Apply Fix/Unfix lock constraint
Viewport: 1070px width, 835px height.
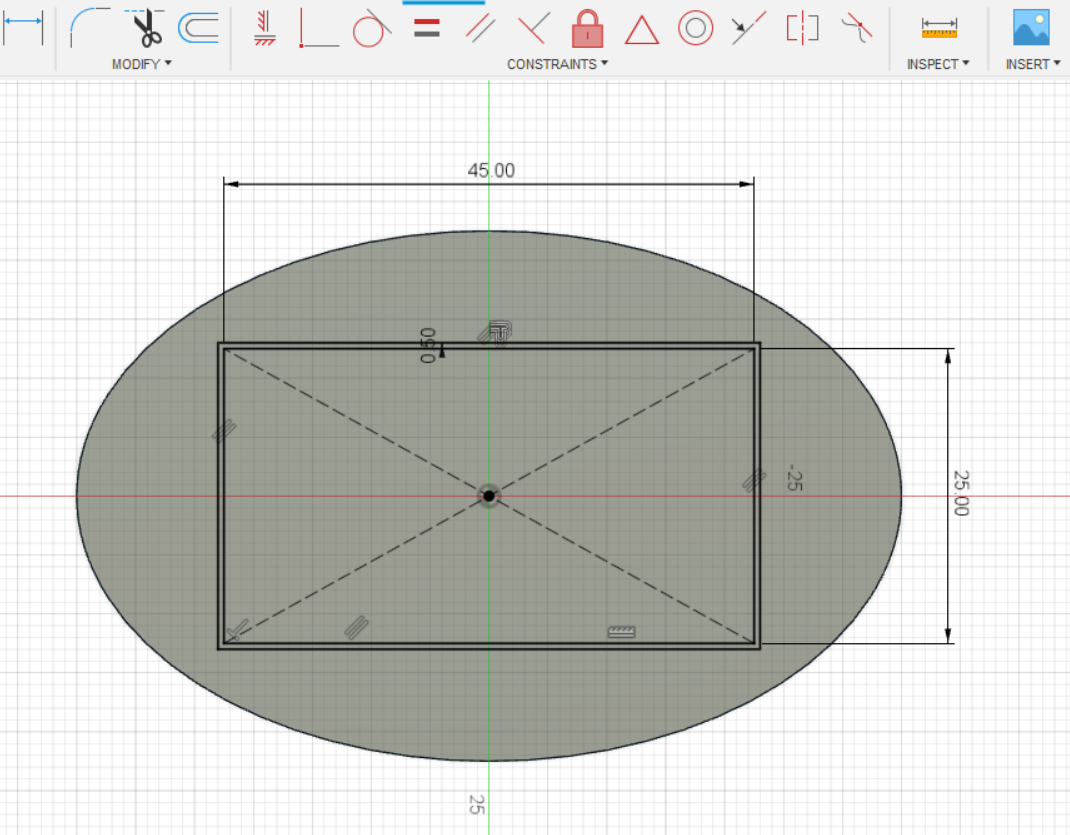[588, 29]
